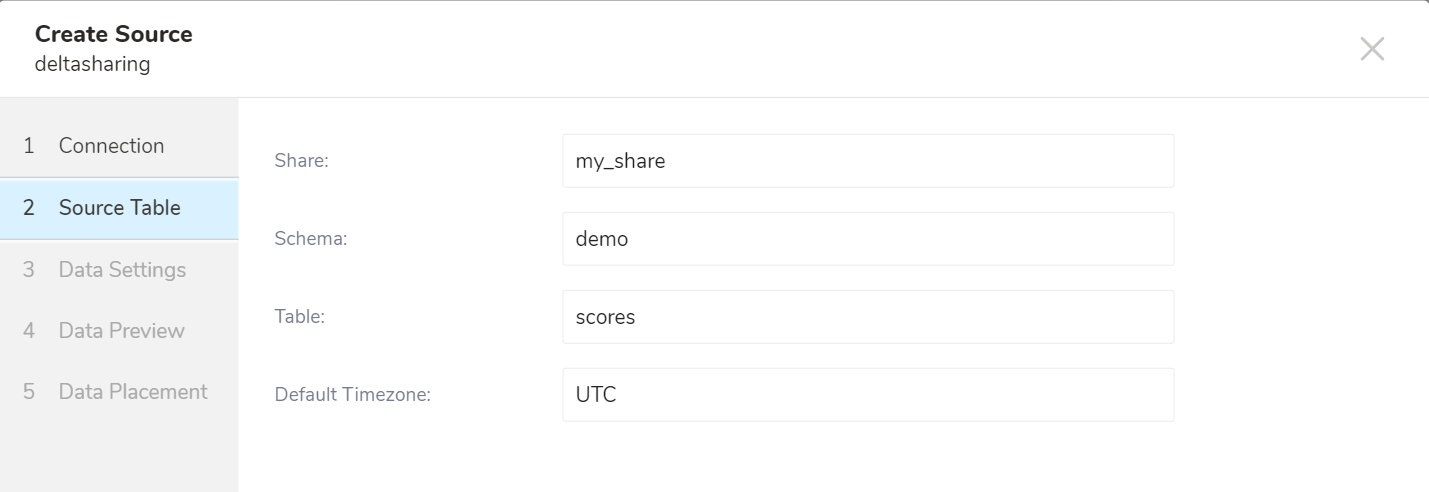Switch to the Data Preview step
Image resolution: width=1429 pixels, height=492 pixels.
121,331
